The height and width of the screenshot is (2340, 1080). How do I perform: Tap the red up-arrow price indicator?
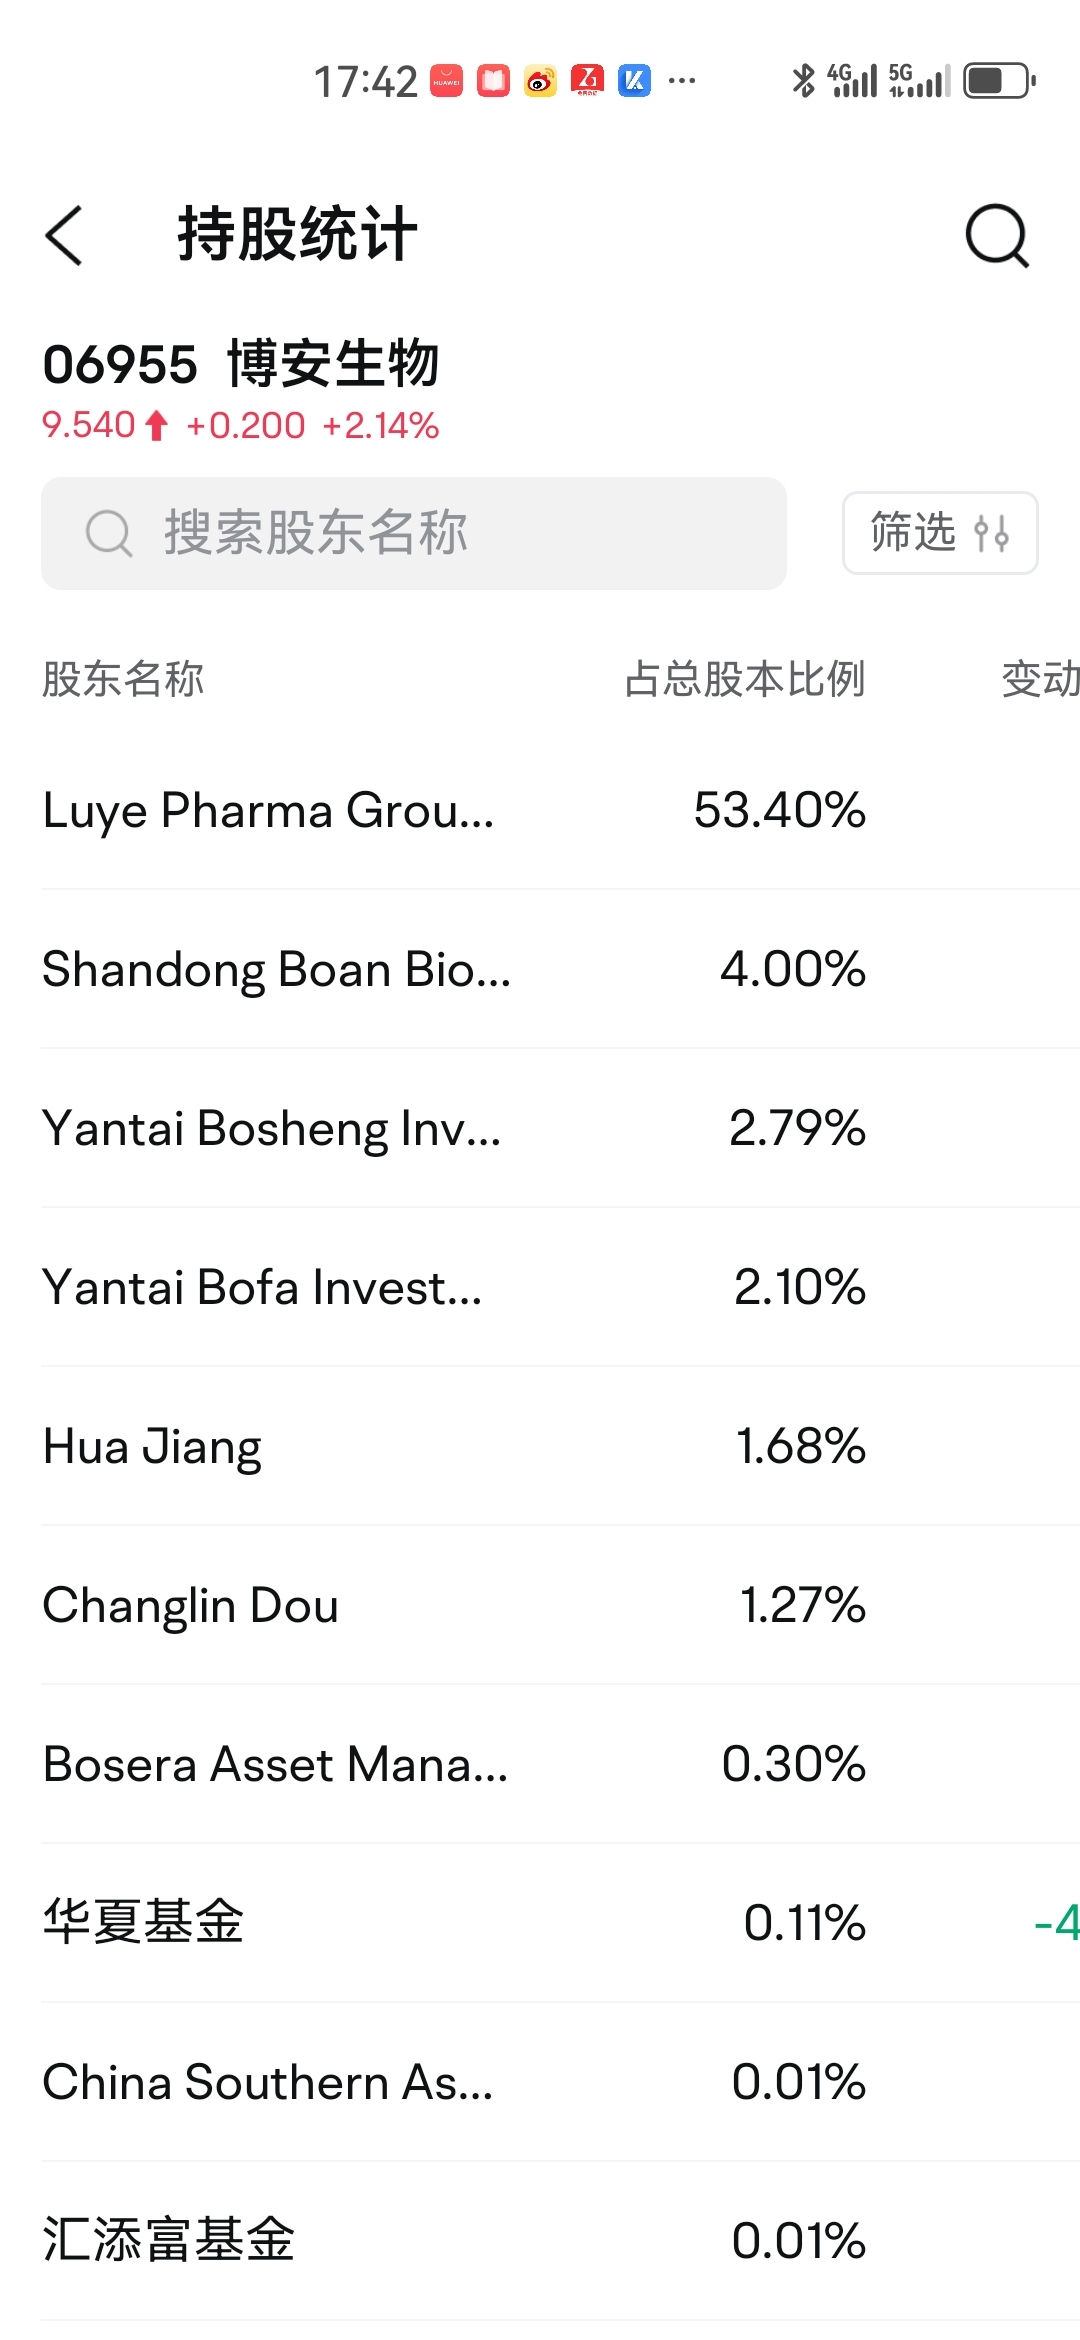coord(156,426)
